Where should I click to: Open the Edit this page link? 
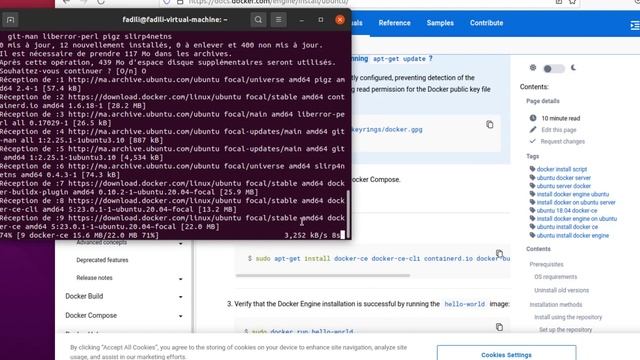[559, 130]
